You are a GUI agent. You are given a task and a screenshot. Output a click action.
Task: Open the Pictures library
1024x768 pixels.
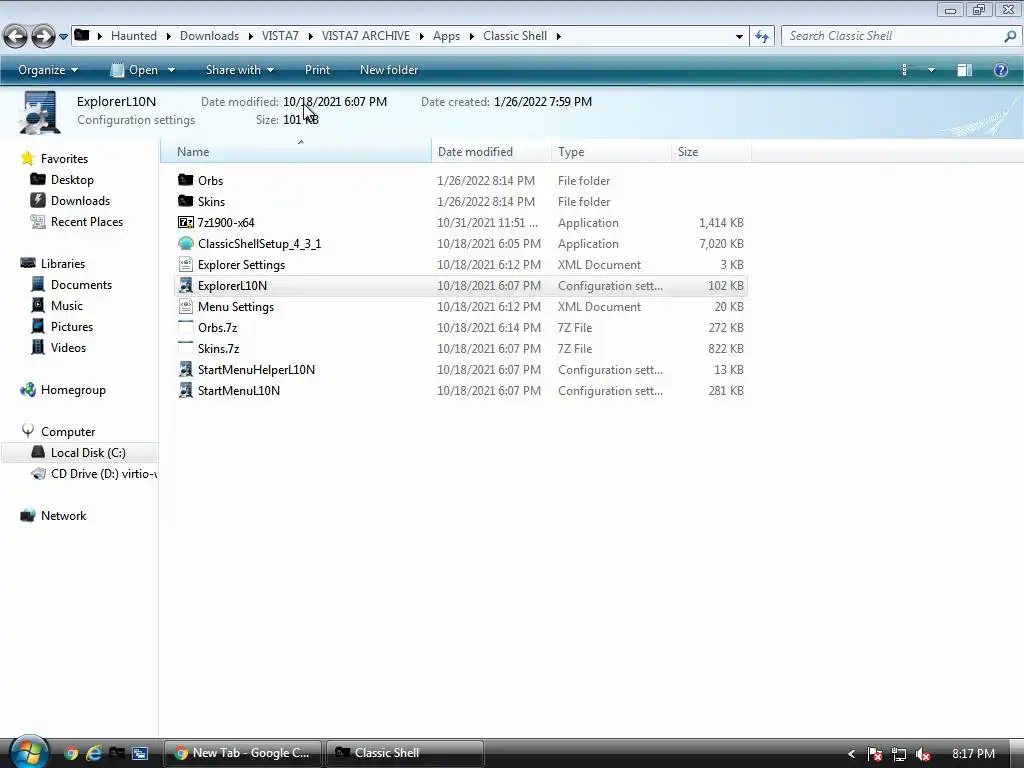pos(72,327)
